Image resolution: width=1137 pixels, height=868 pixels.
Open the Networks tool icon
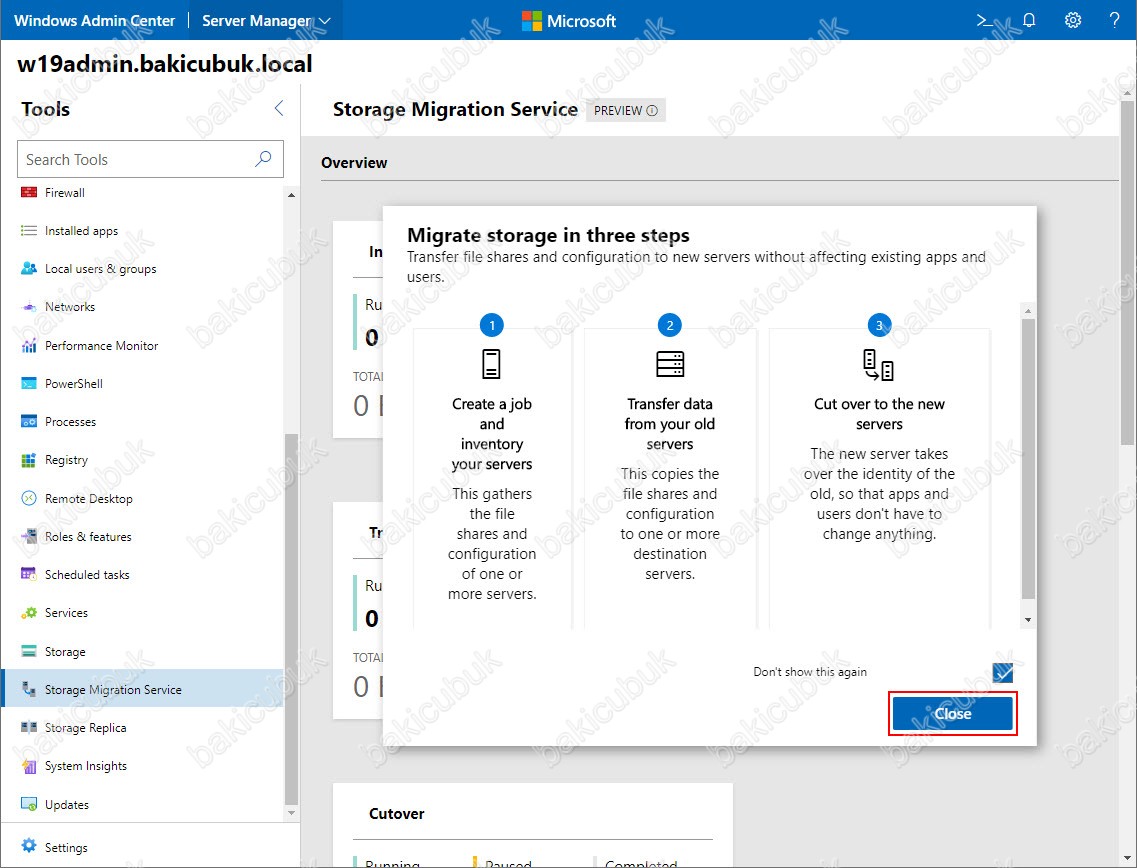[29, 307]
